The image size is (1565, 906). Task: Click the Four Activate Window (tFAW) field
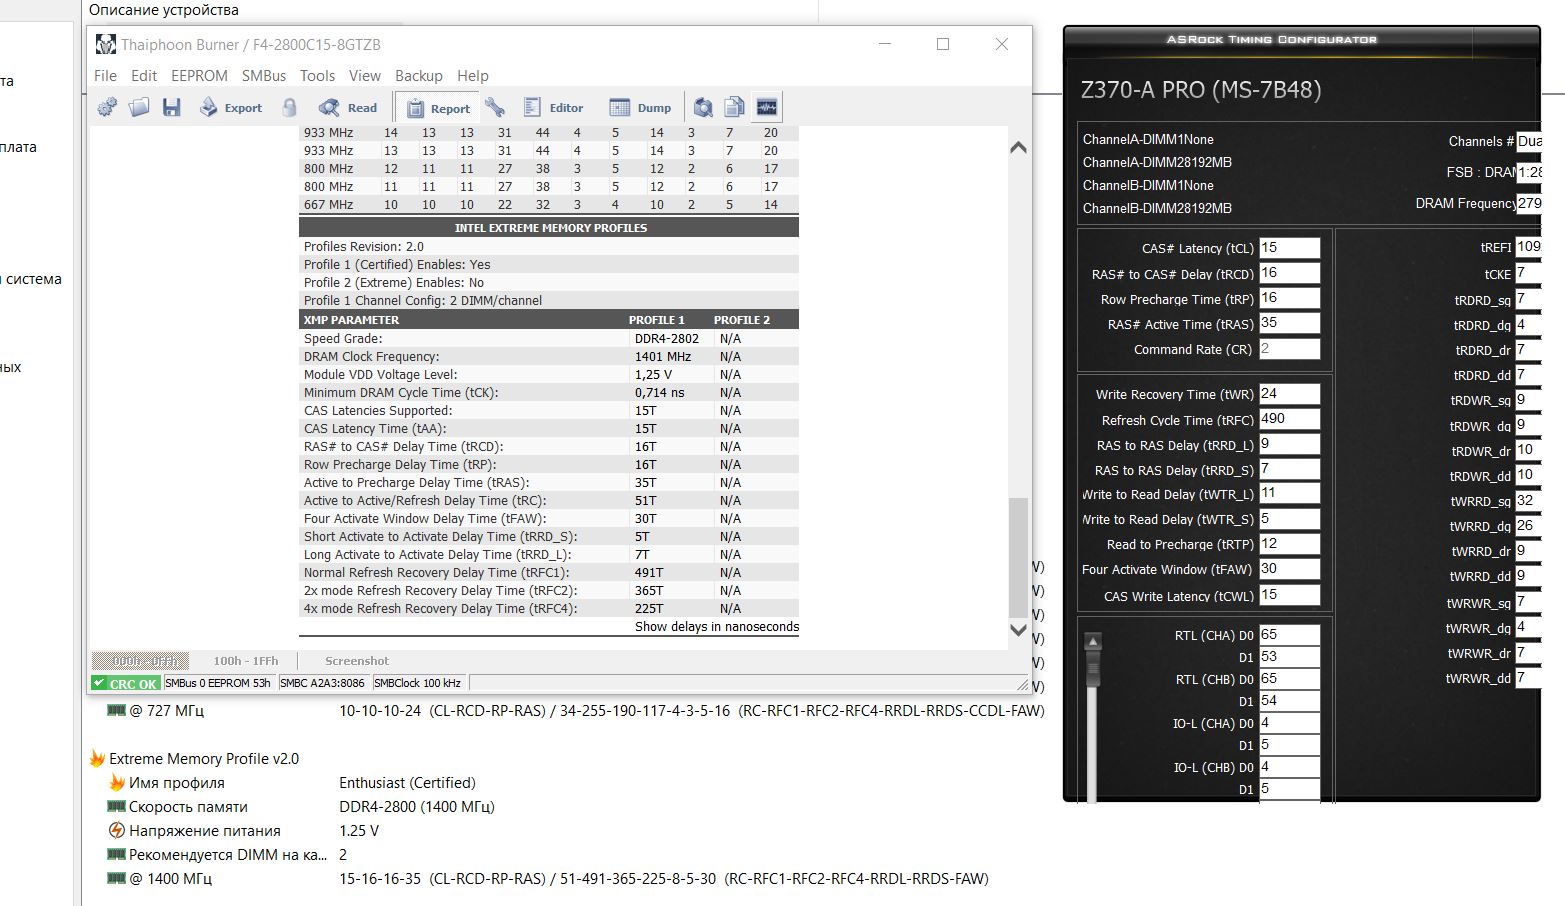coord(1289,569)
